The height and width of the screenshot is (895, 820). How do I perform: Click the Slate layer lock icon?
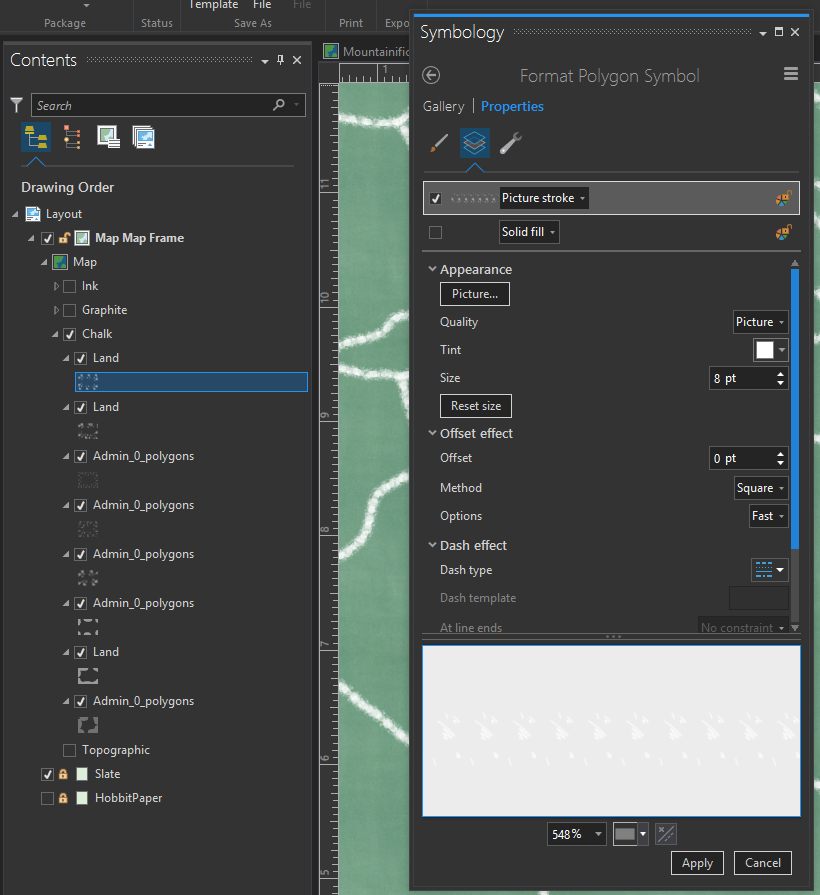point(63,774)
